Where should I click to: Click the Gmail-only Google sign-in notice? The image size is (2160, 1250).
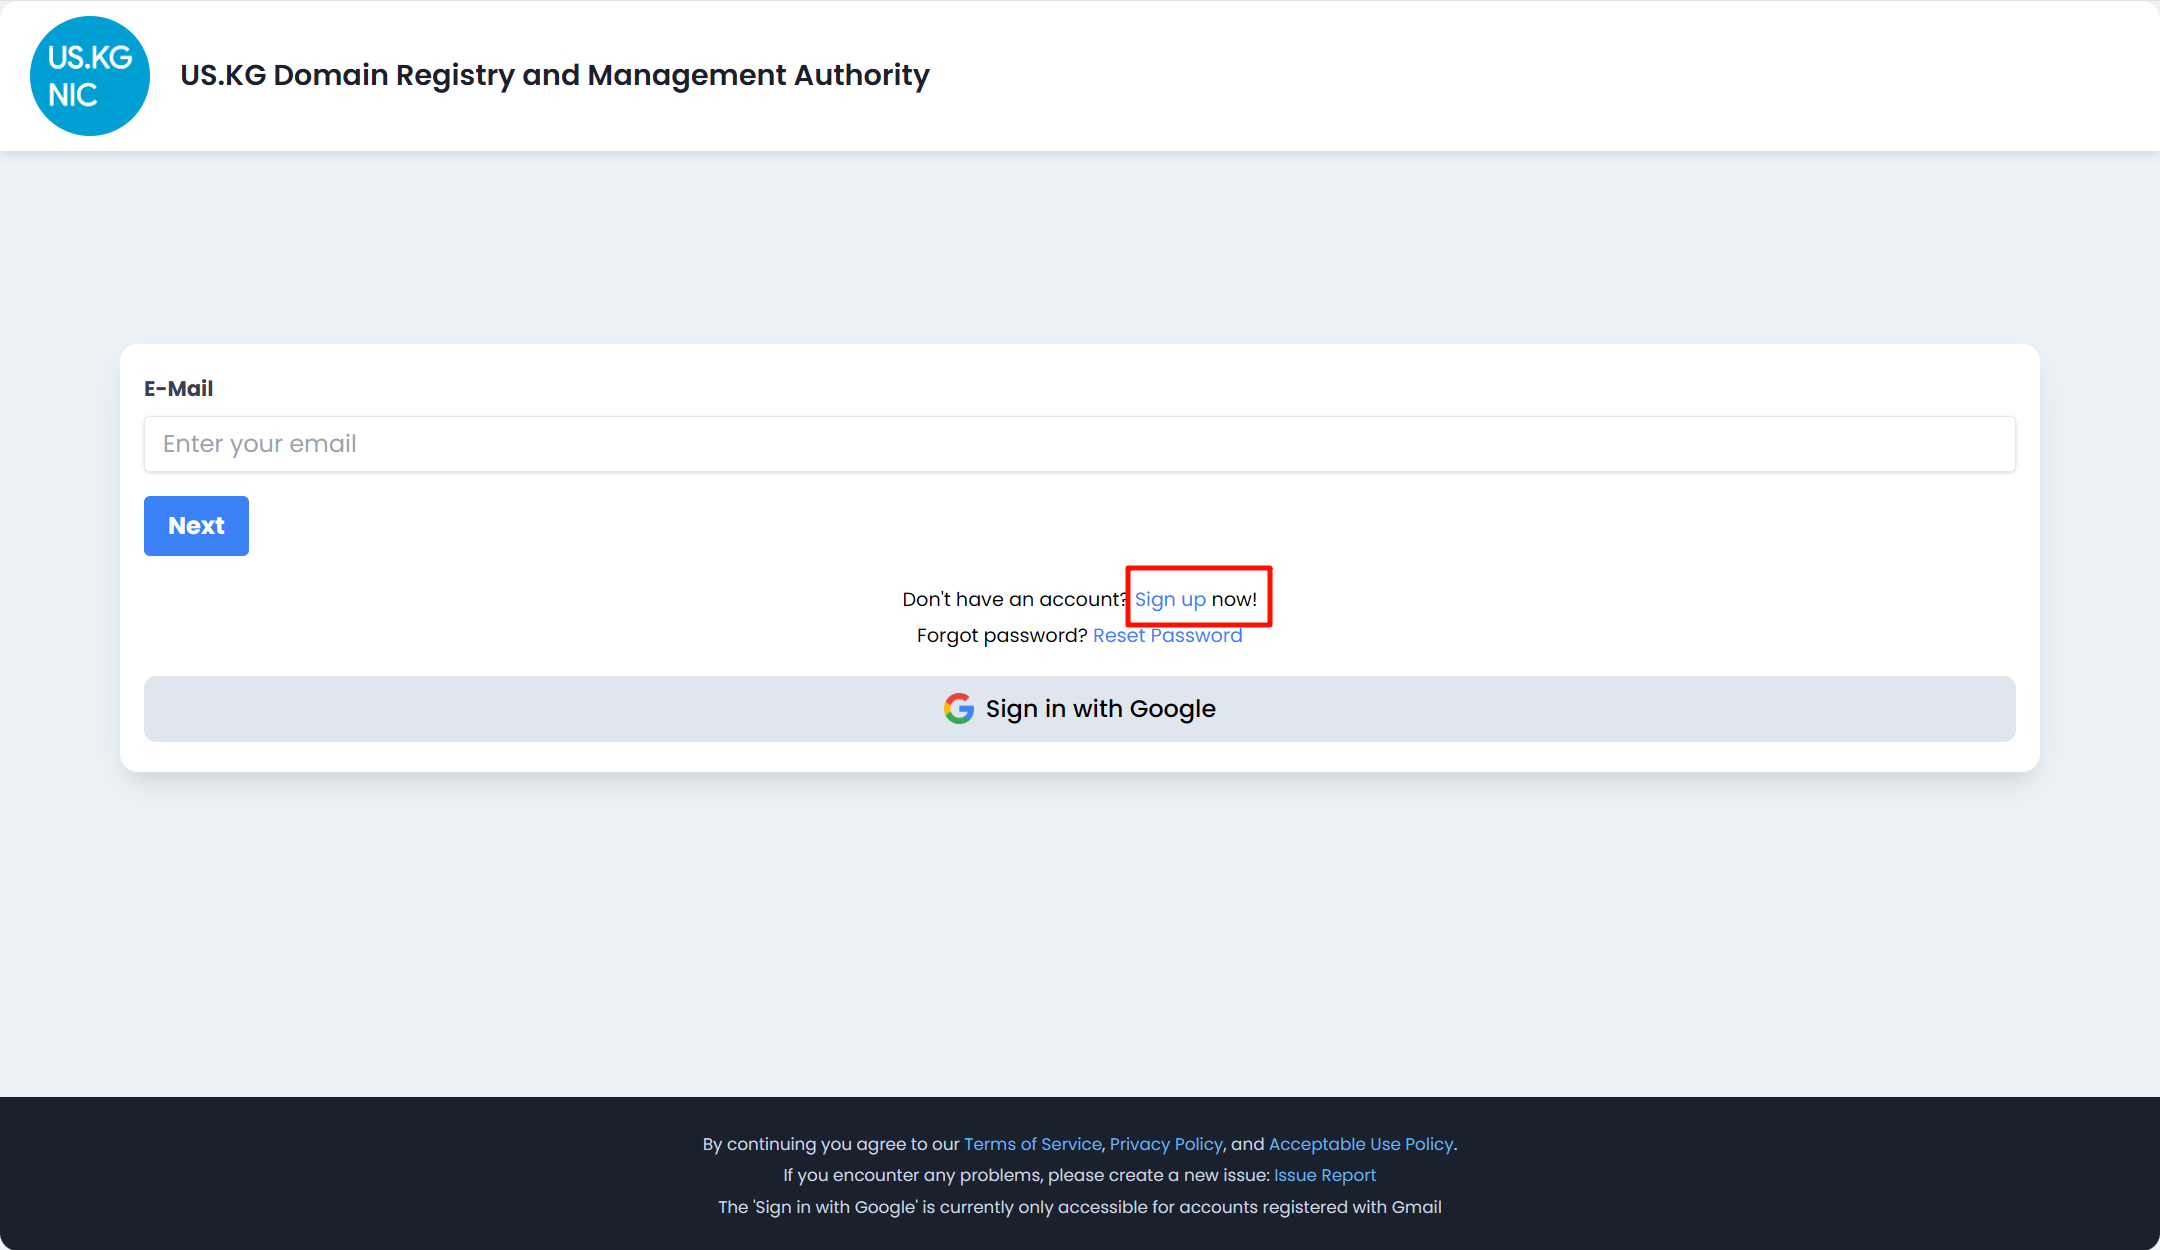click(1079, 1208)
